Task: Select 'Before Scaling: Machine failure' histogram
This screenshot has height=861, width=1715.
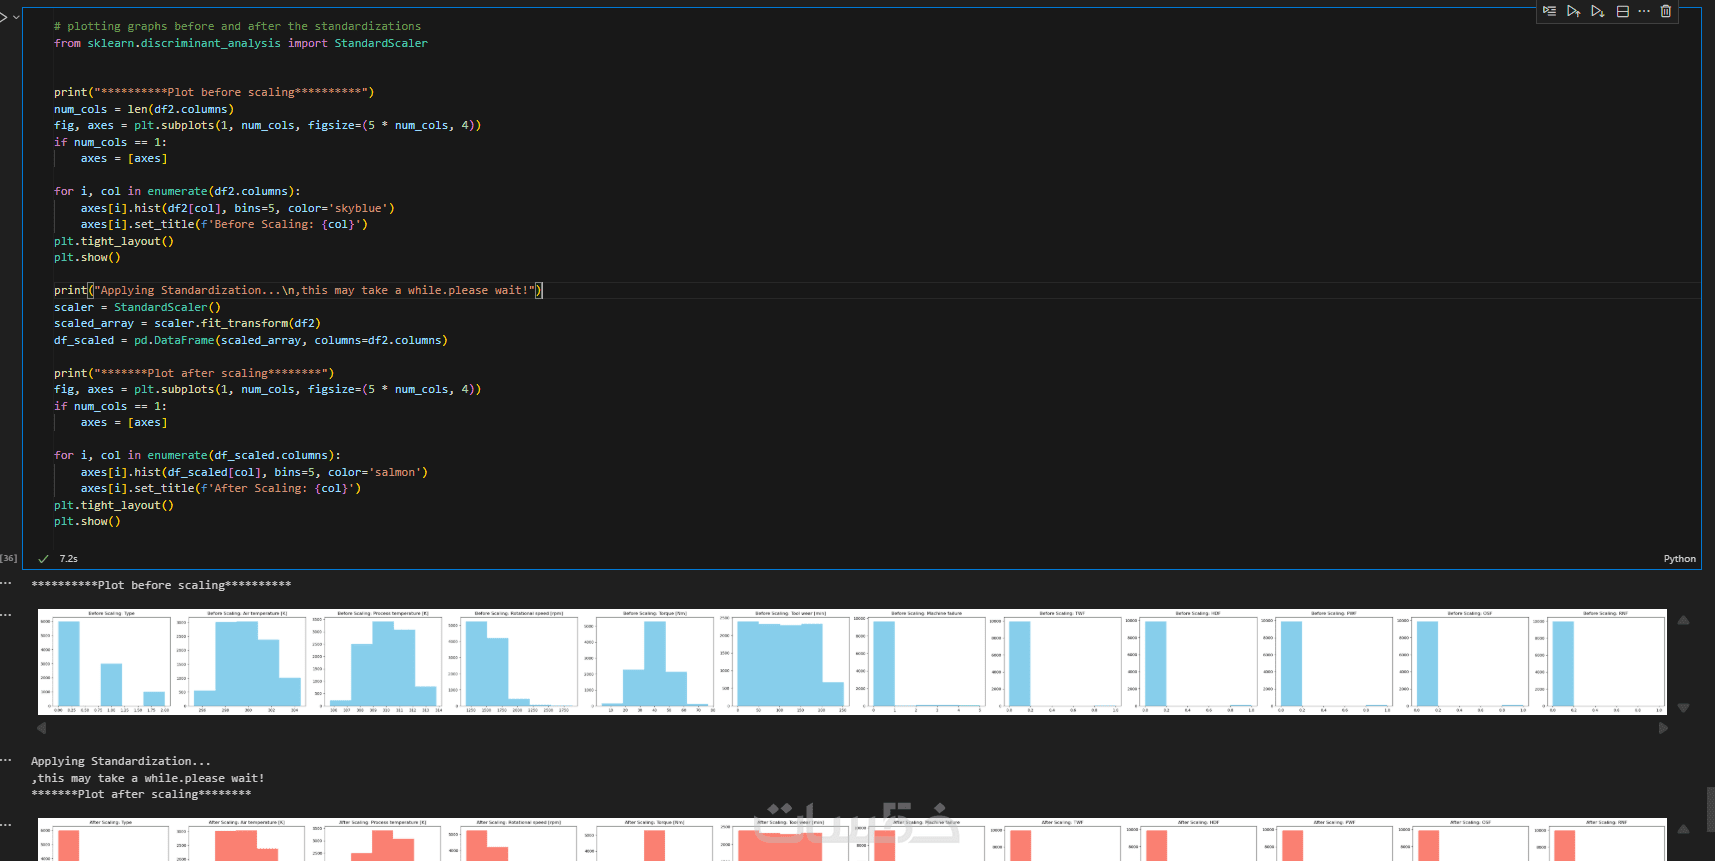Action: click(x=921, y=661)
